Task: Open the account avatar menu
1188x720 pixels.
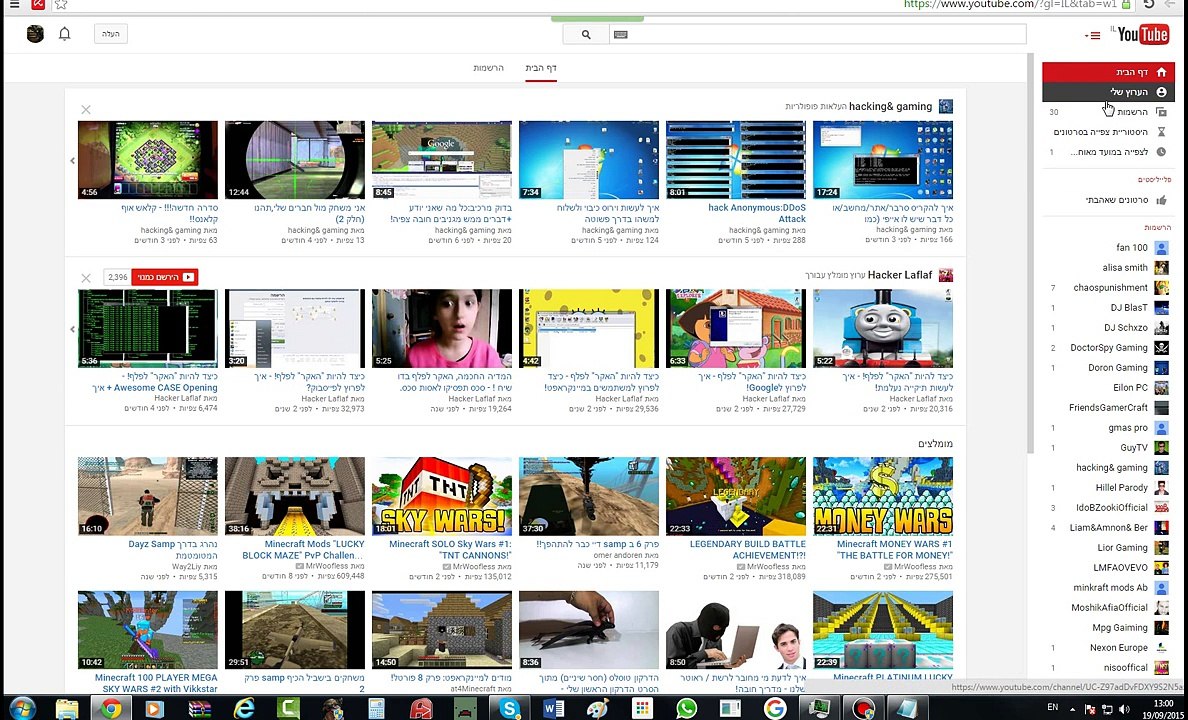Action: (35, 33)
